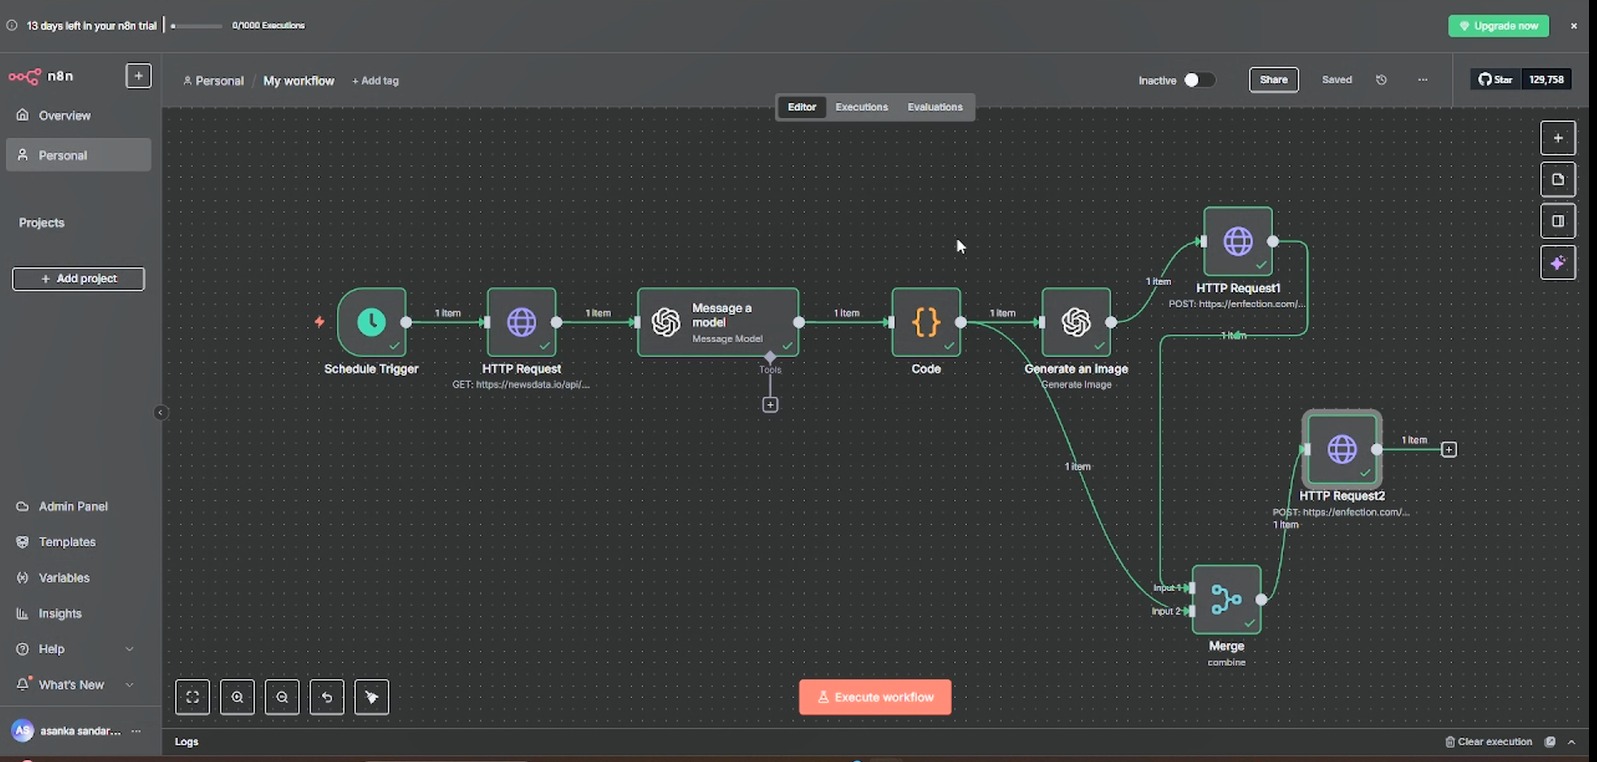
Task: Open the Code node with curly braces
Action: [926, 322]
